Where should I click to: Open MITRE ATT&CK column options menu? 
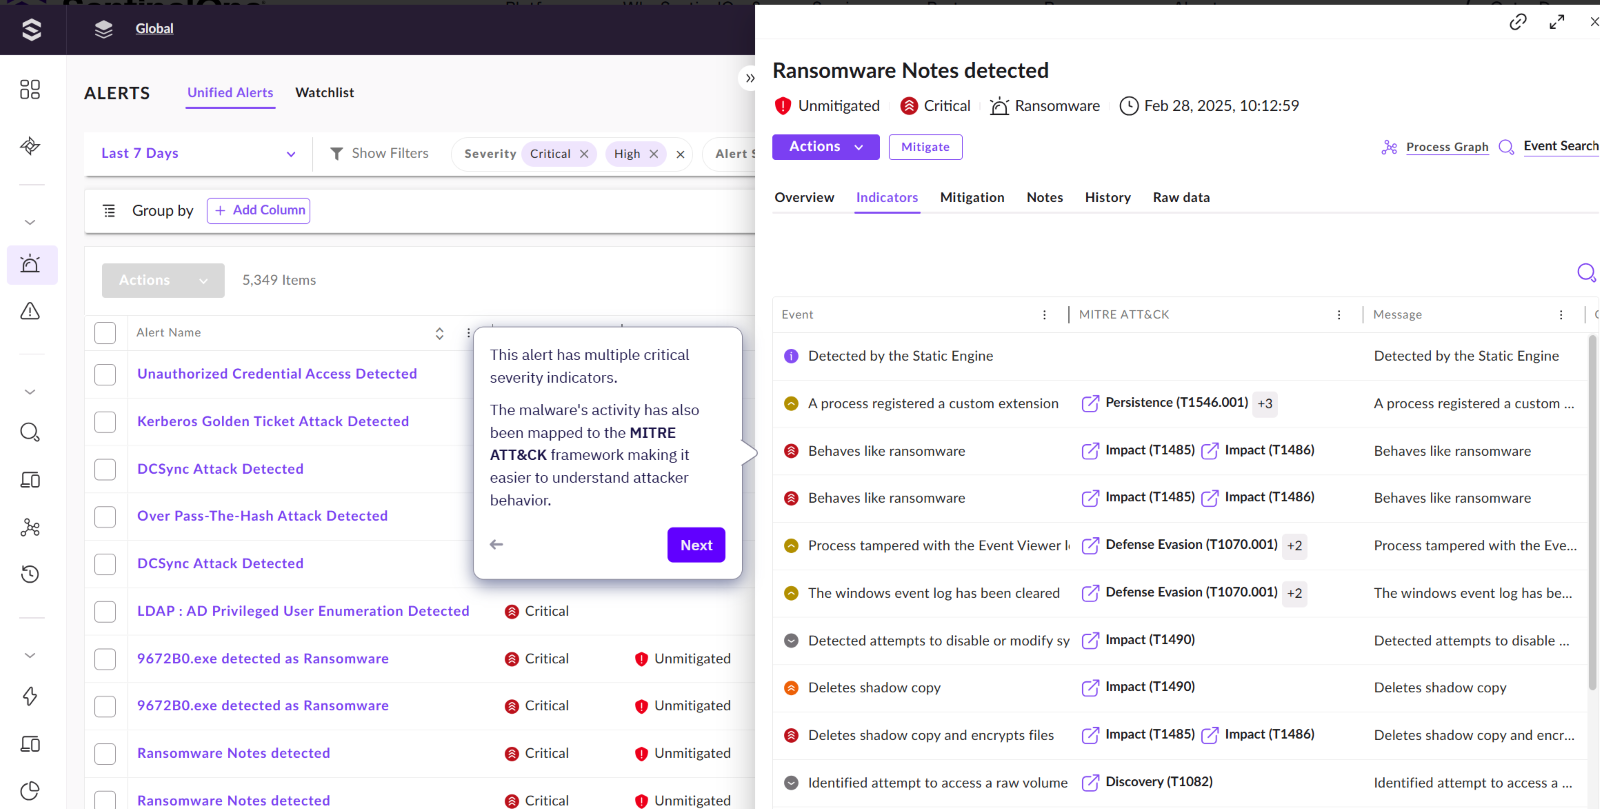tap(1339, 315)
